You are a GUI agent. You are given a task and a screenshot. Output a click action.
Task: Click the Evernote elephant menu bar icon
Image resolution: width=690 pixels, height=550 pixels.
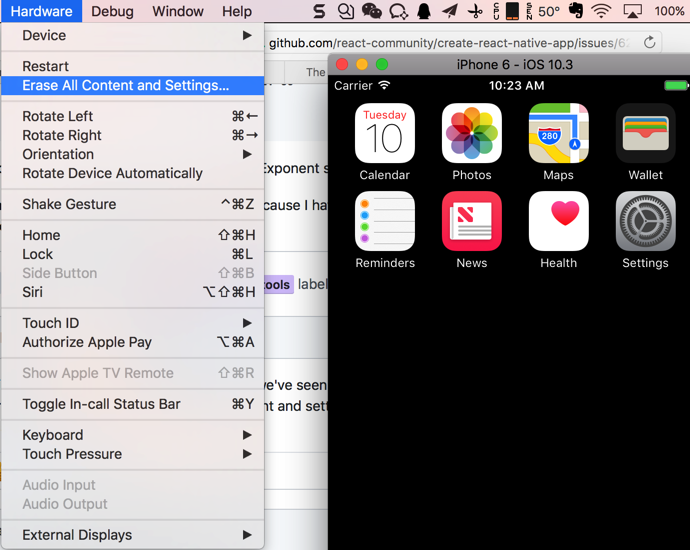point(576,11)
